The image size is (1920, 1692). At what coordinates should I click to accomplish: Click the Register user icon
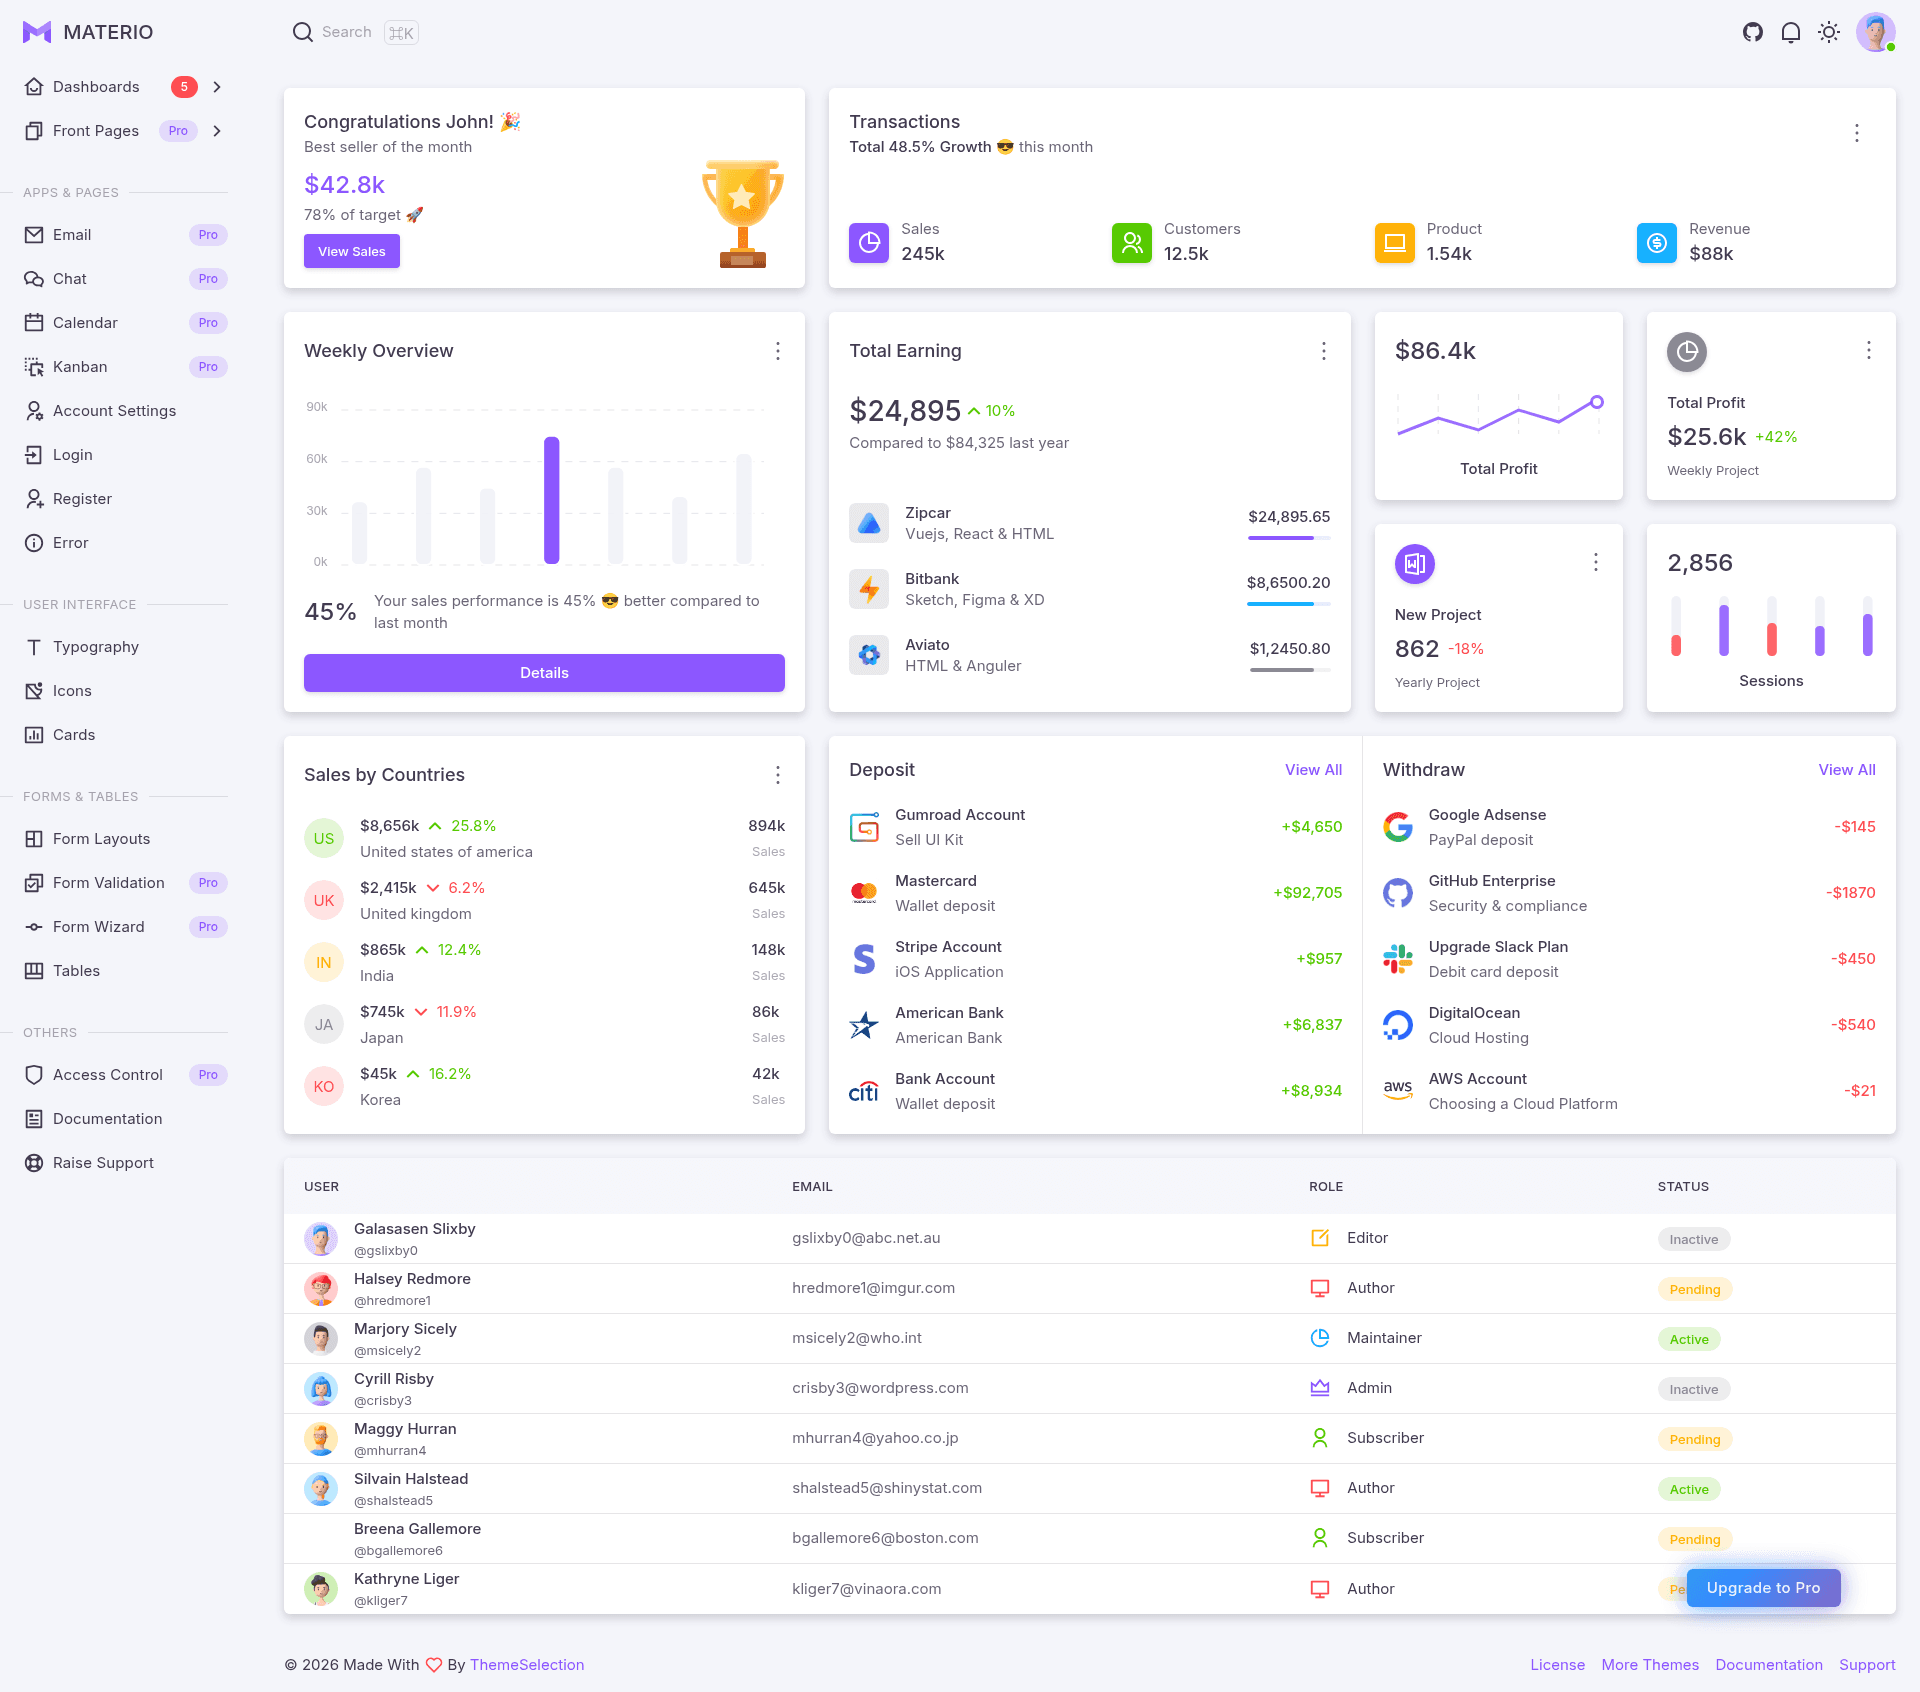point(34,499)
